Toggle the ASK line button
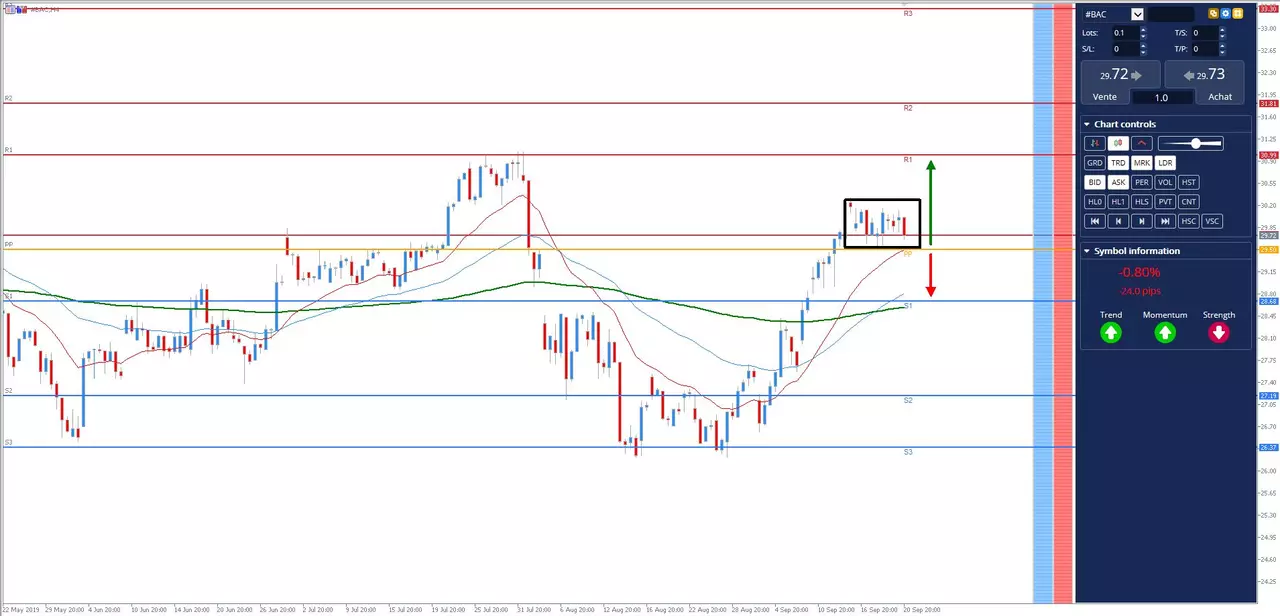Screen dimensions: 1280x616 pyautogui.click(x=1118, y=182)
